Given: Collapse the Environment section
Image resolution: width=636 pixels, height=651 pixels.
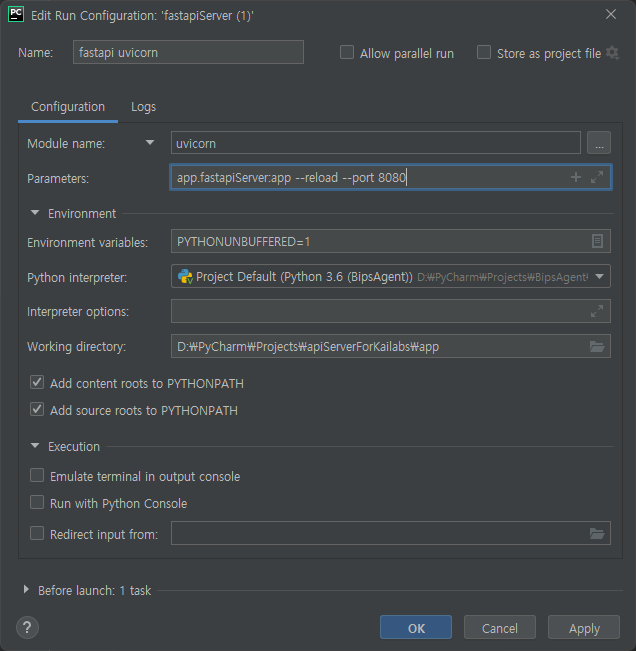Looking at the screenshot, I should 35,213.
